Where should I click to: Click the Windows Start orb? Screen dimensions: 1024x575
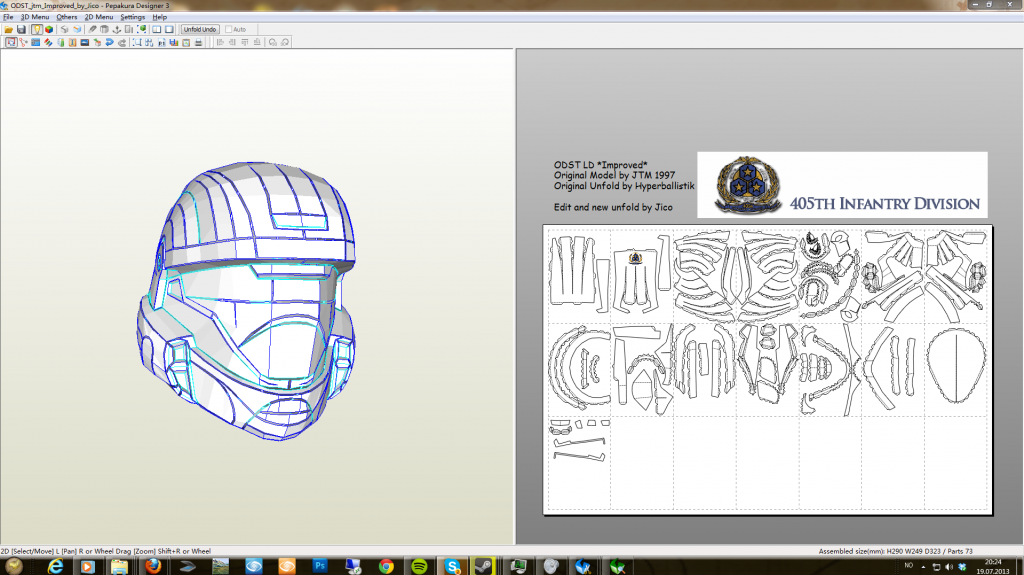[14, 566]
